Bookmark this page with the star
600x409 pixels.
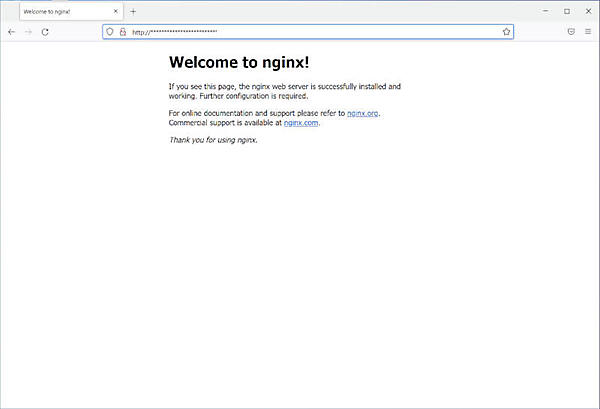(x=506, y=32)
